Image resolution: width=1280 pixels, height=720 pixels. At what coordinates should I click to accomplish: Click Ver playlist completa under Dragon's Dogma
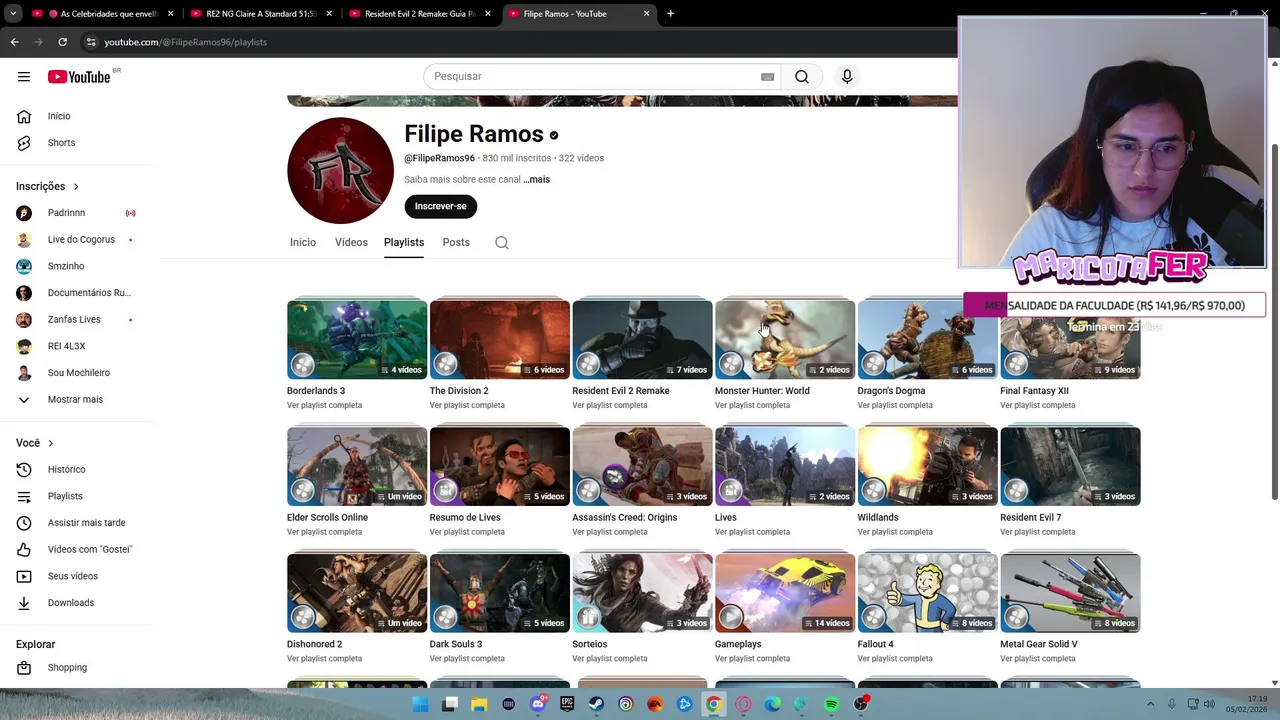(895, 405)
